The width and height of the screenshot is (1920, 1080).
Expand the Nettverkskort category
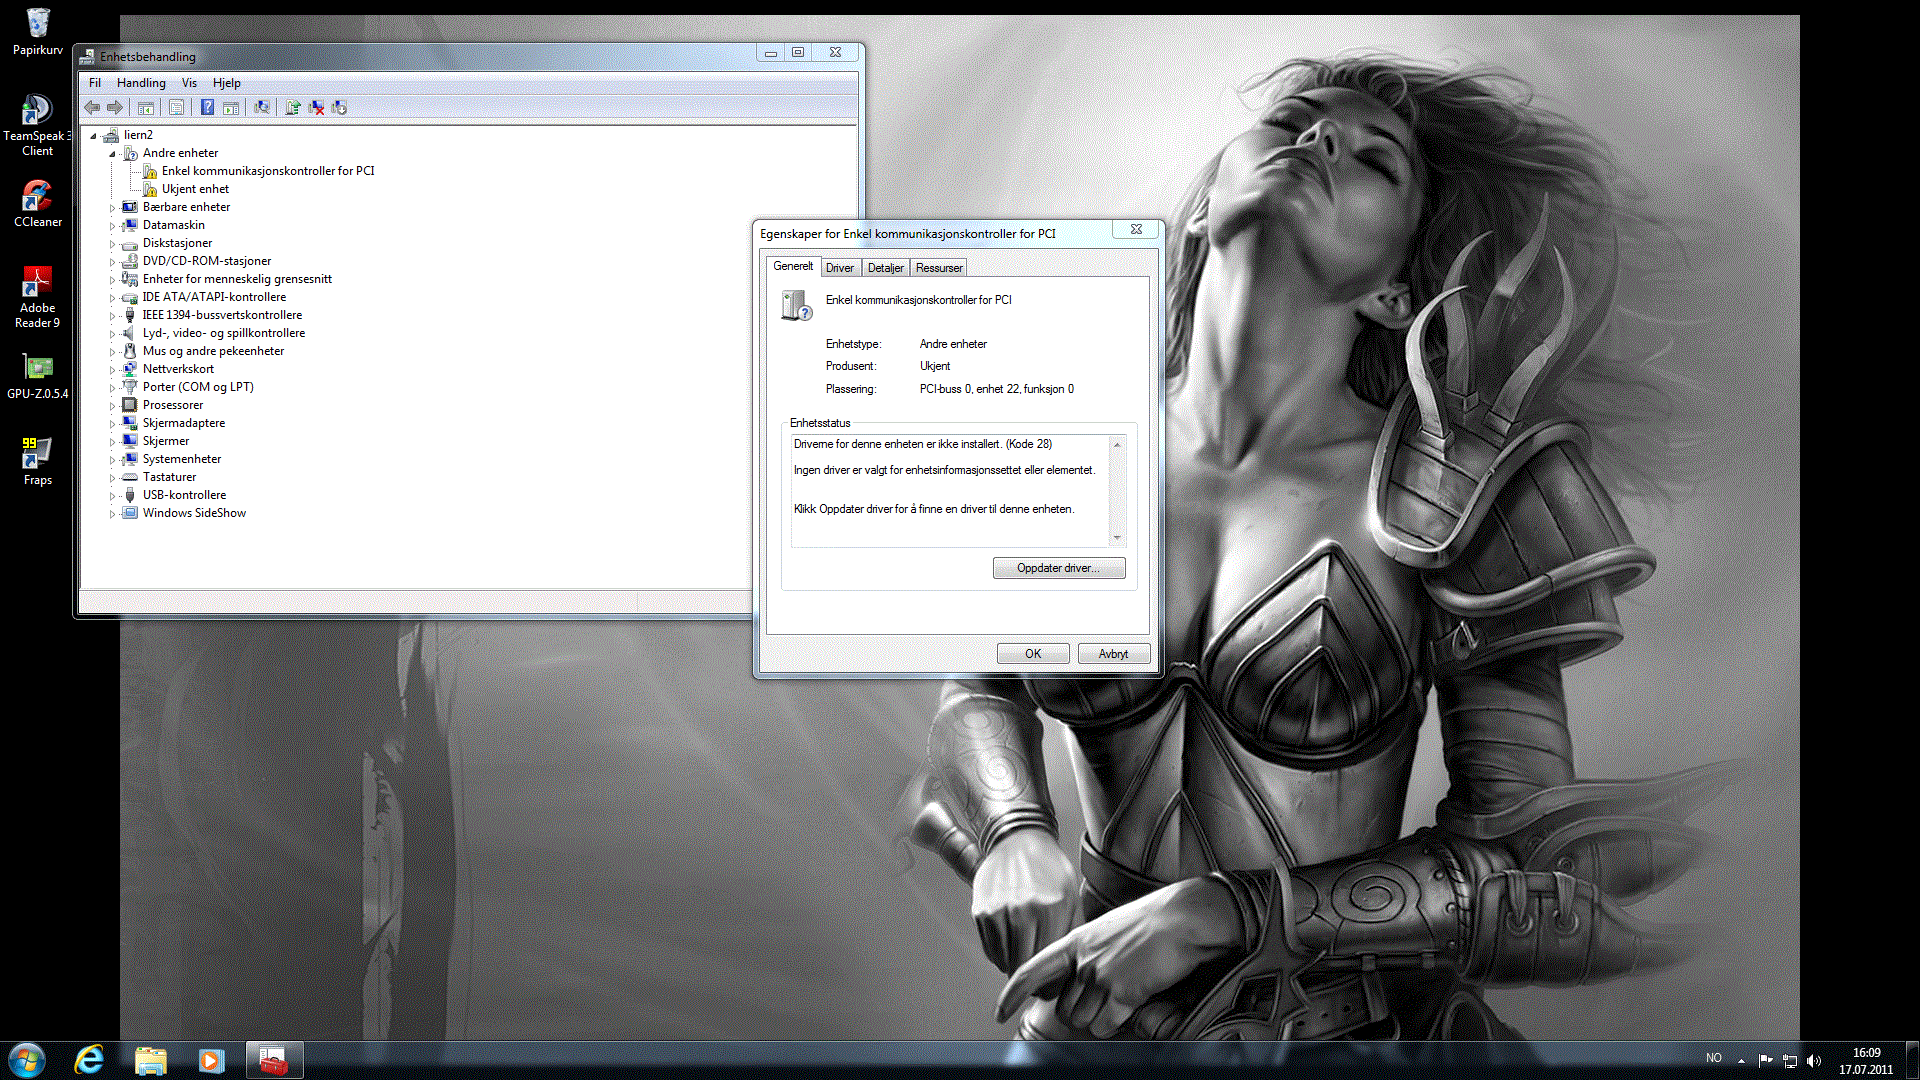(x=112, y=370)
